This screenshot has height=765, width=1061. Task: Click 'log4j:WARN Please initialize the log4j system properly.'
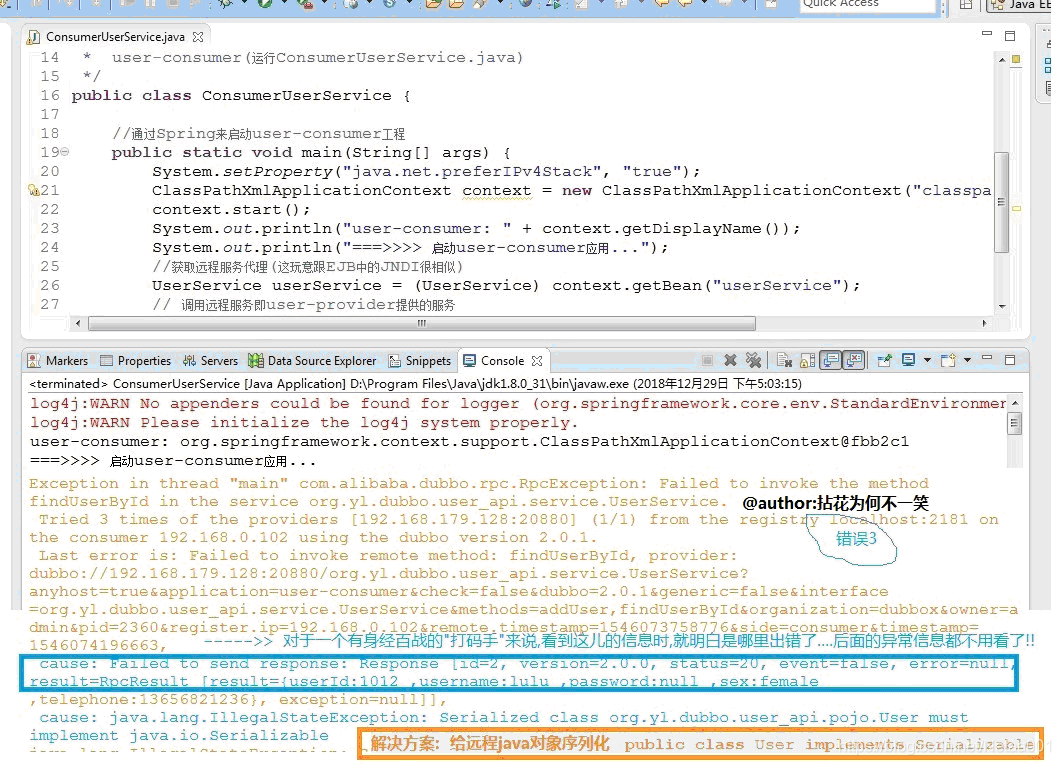tap(304, 423)
